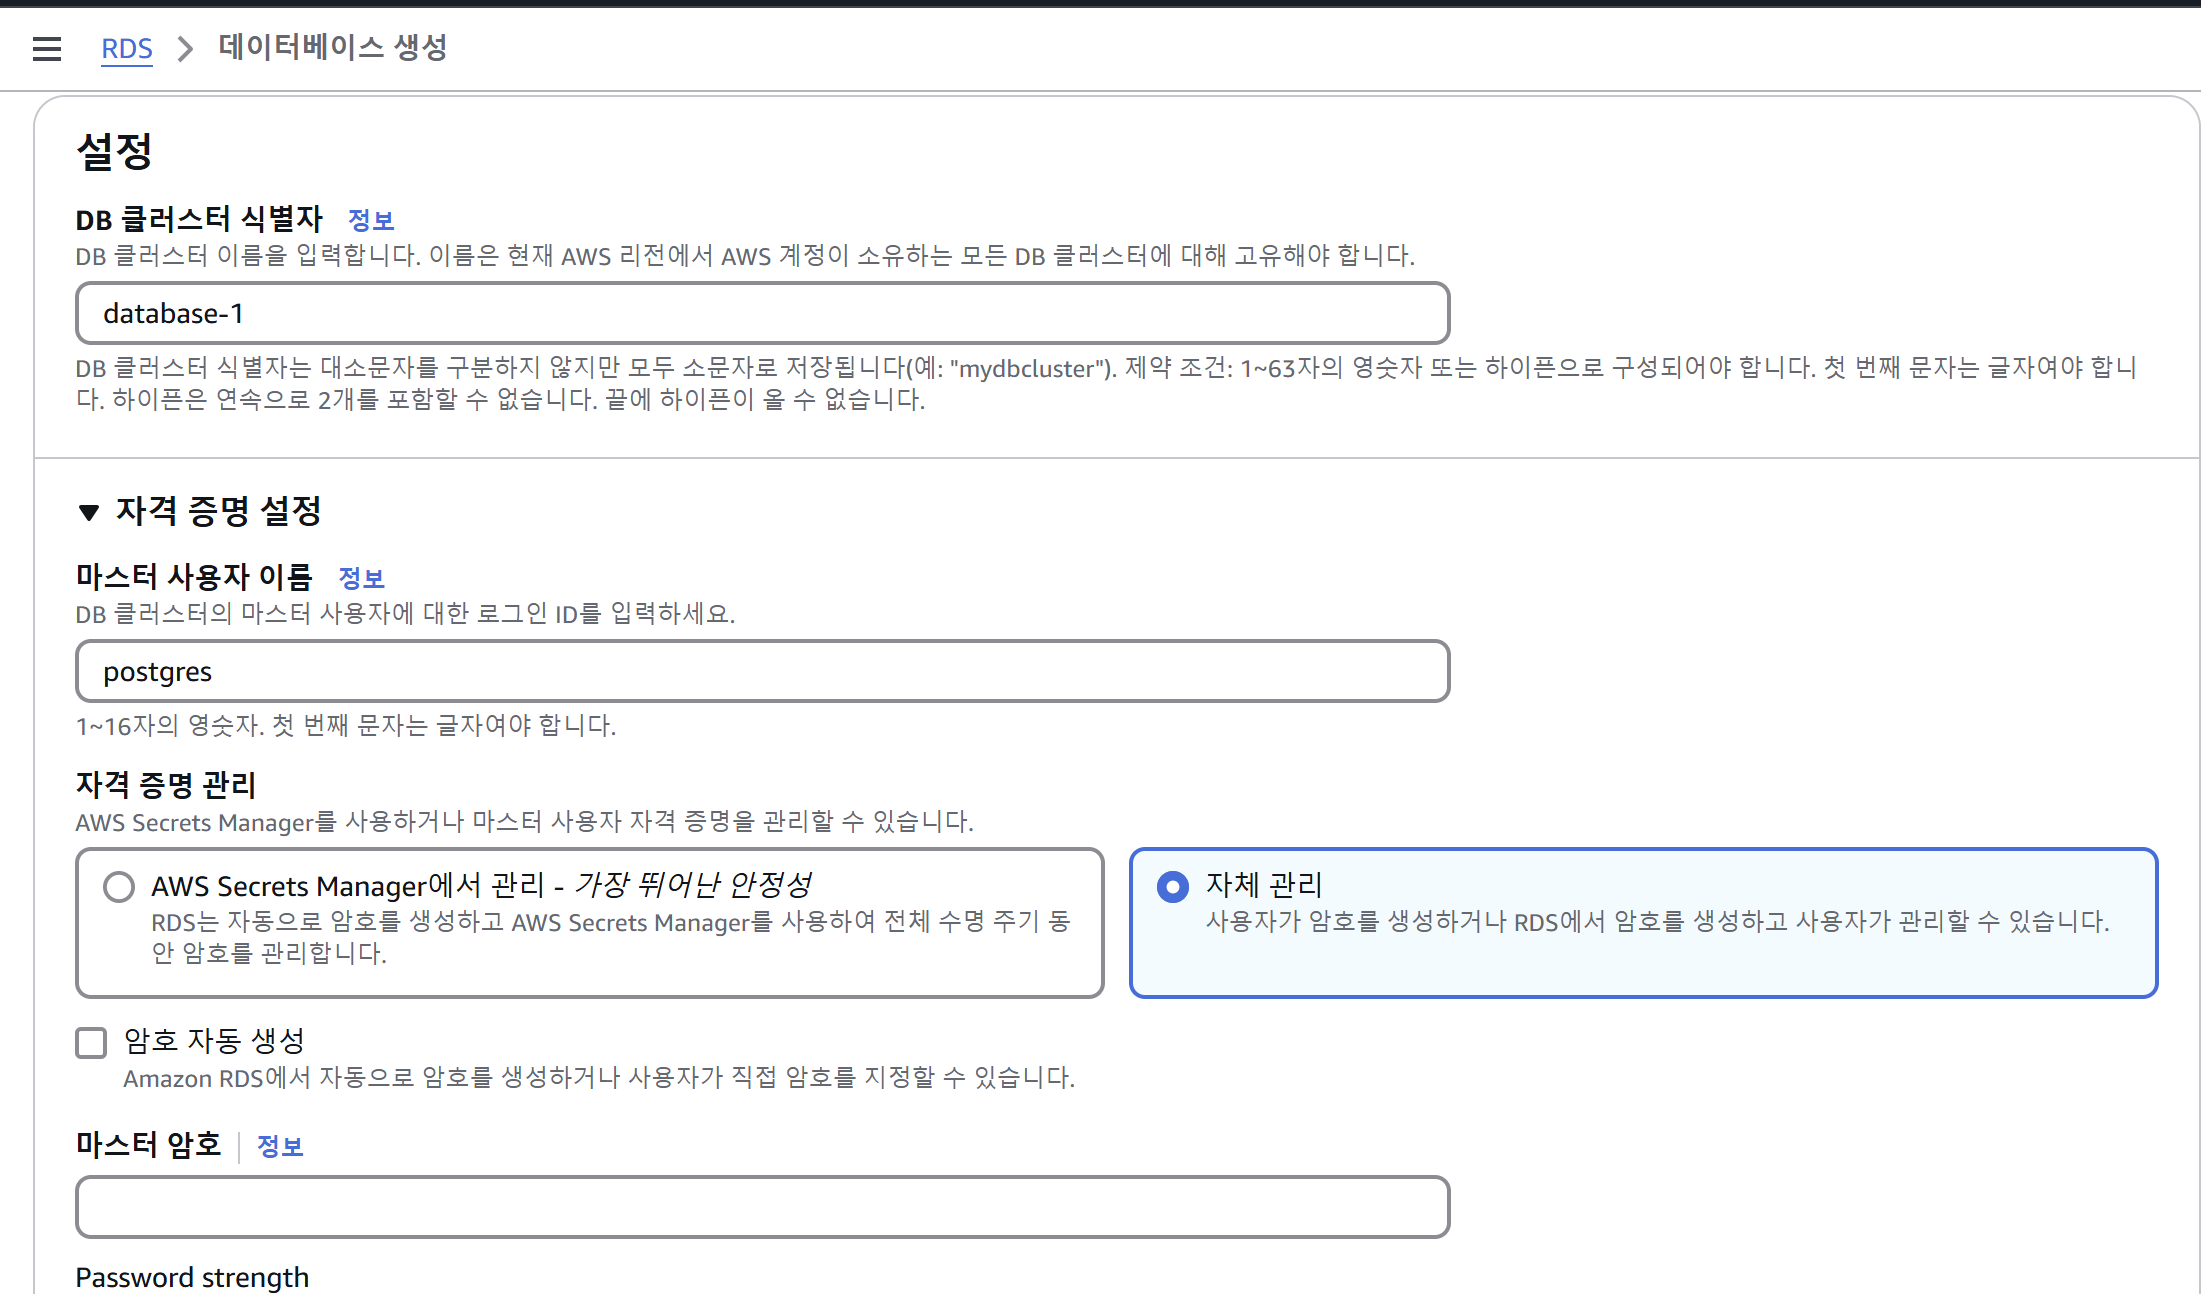This screenshot has width=2201, height=1294.
Task: Click the 자격 증명 관리 heading
Action: click(x=166, y=785)
